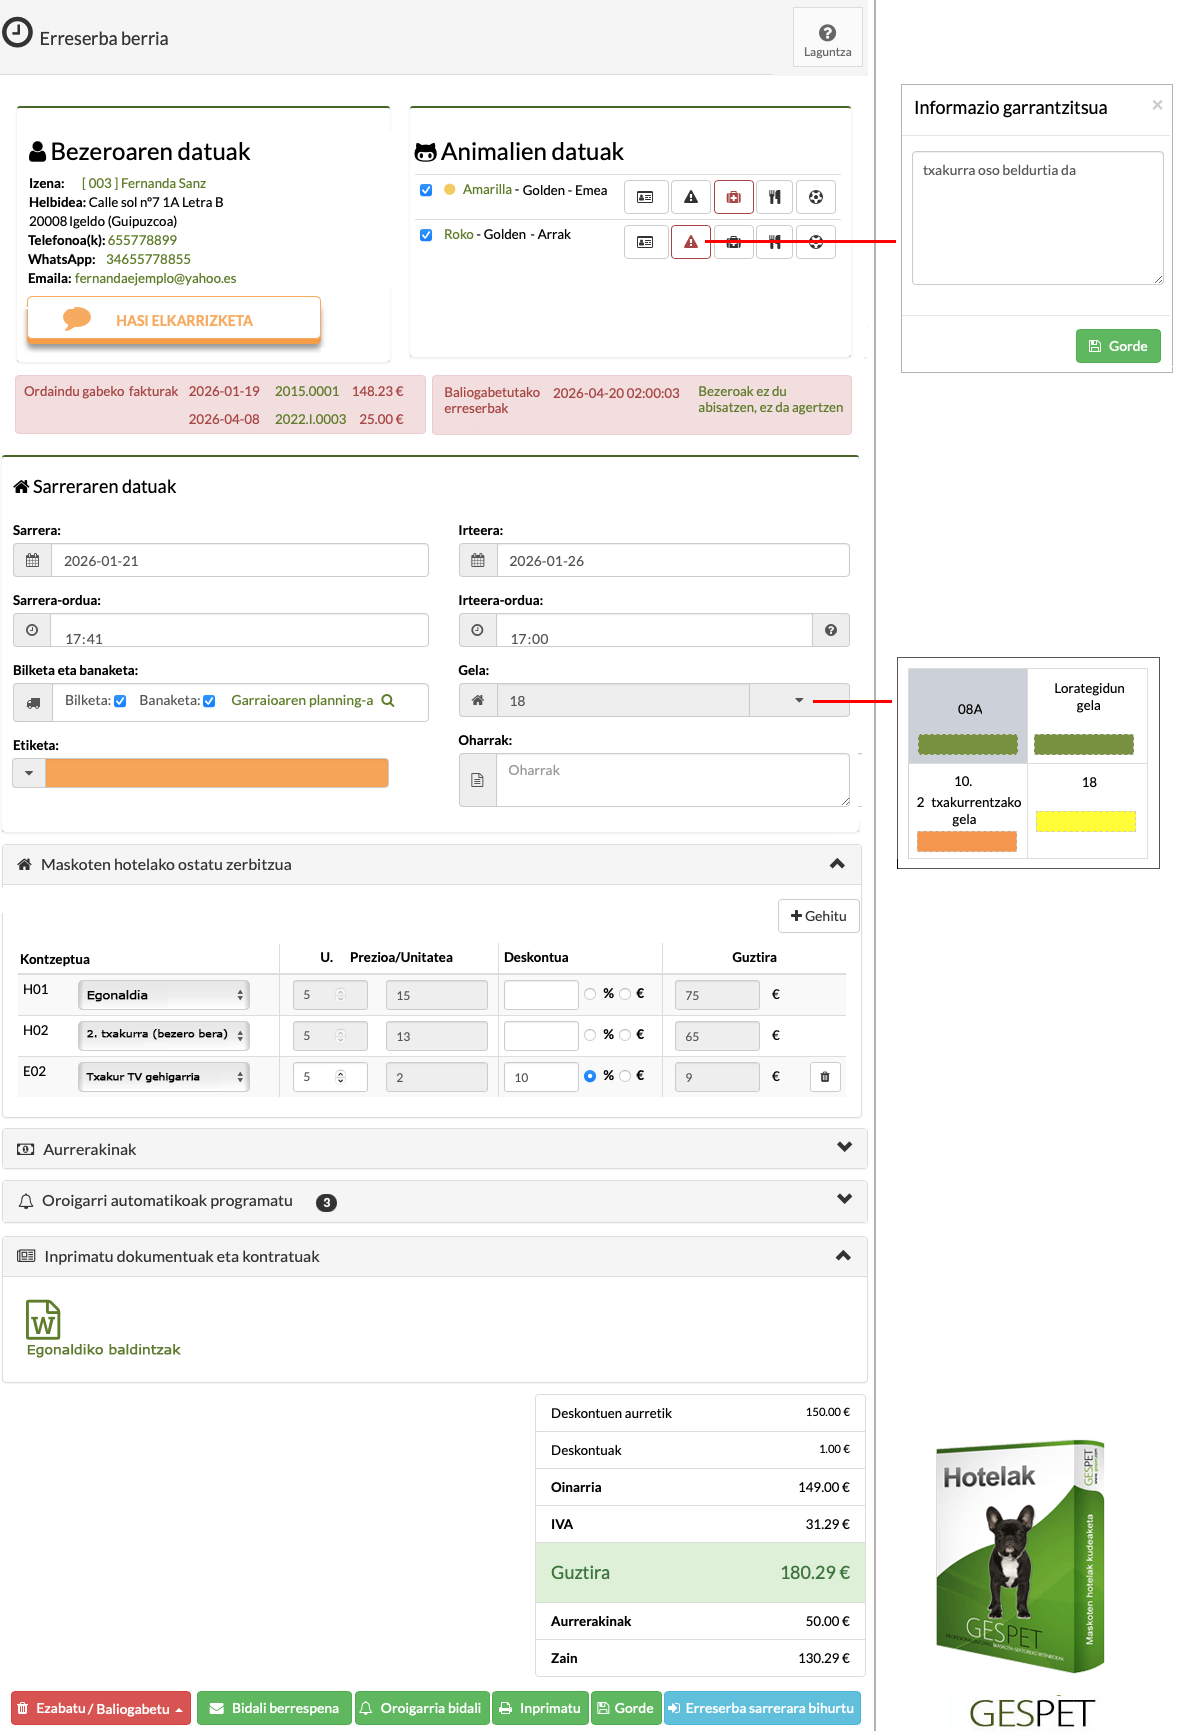The image size is (1185, 1734).
Task: Toggle the Bilketa checkbox
Action: [120, 701]
